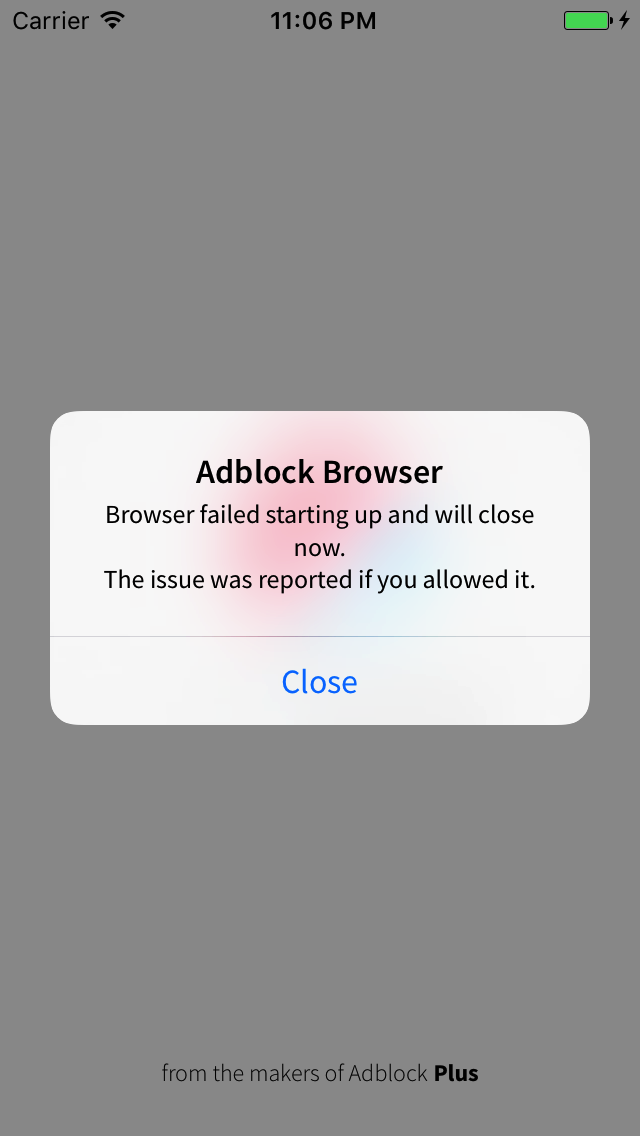Tap the Carrier label in status bar

[50, 21]
